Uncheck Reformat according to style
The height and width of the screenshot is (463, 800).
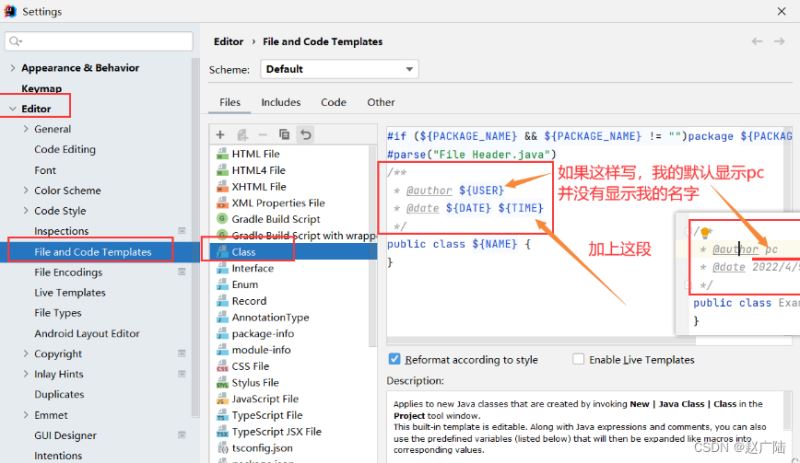click(394, 359)
